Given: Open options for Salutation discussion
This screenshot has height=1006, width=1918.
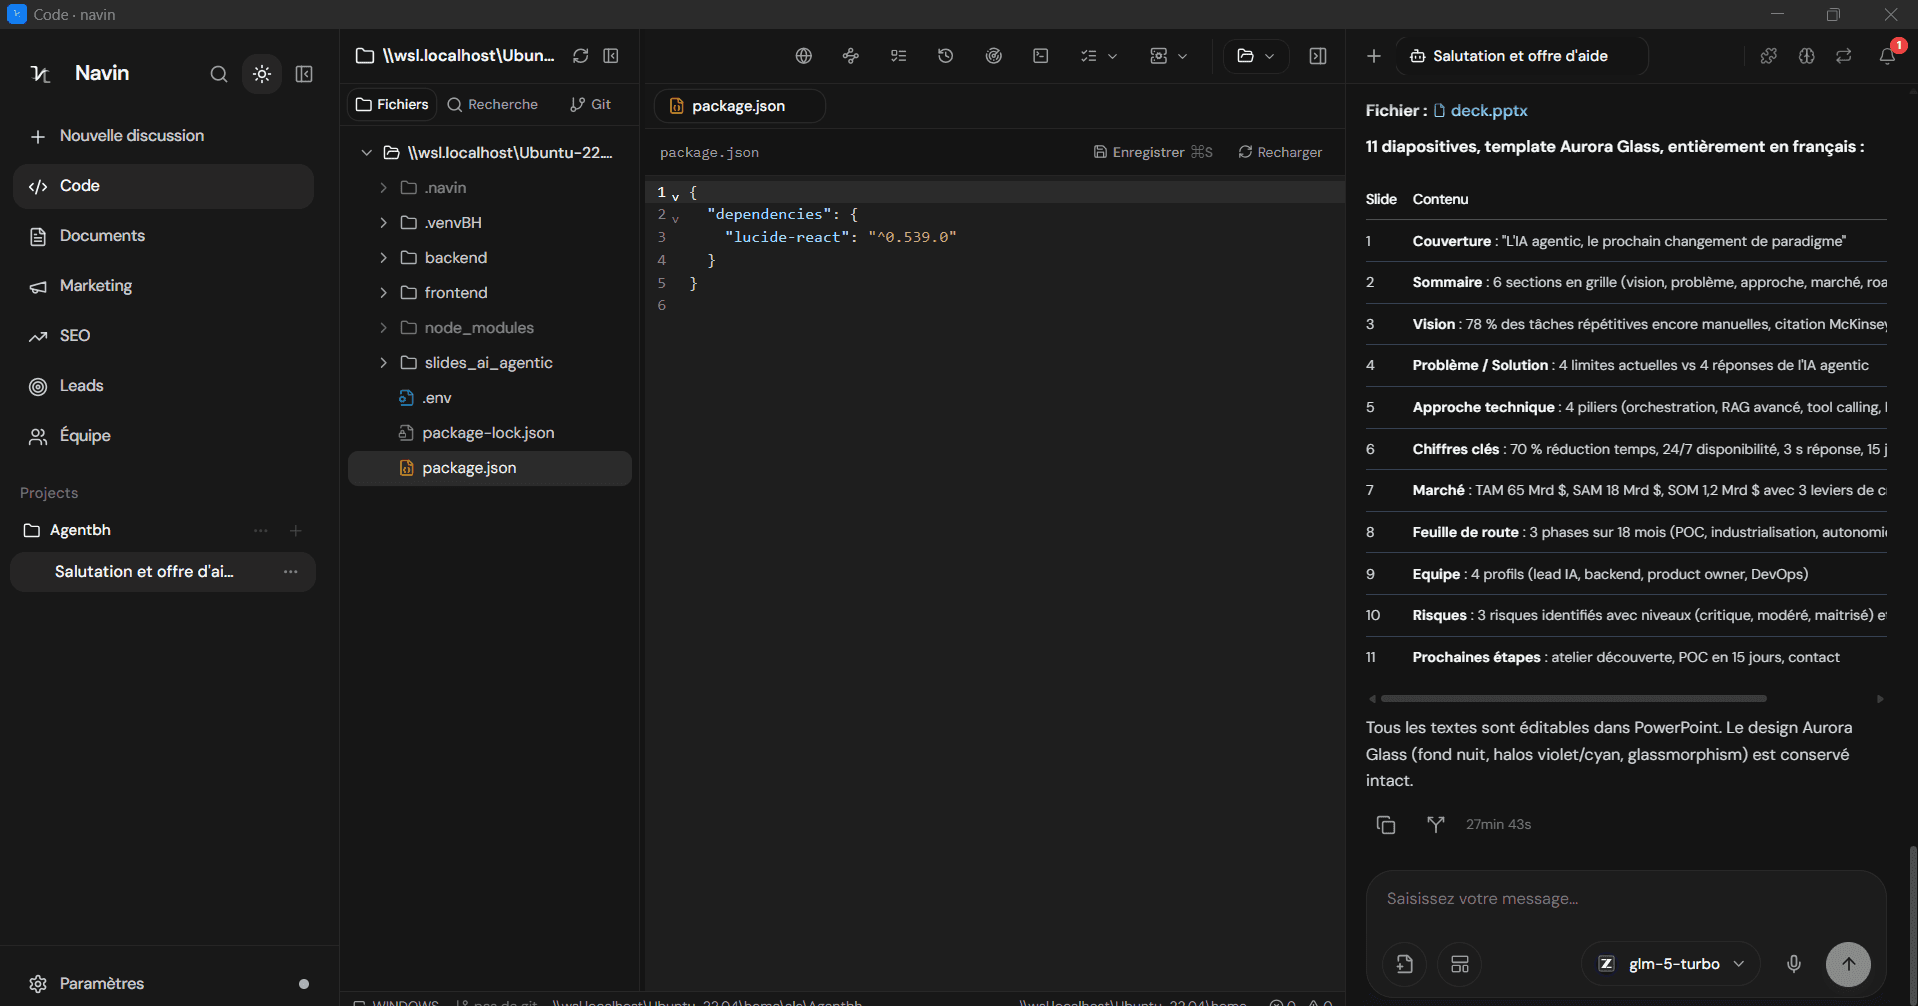Looking at the screenshot, I should (x=291, y=572).
